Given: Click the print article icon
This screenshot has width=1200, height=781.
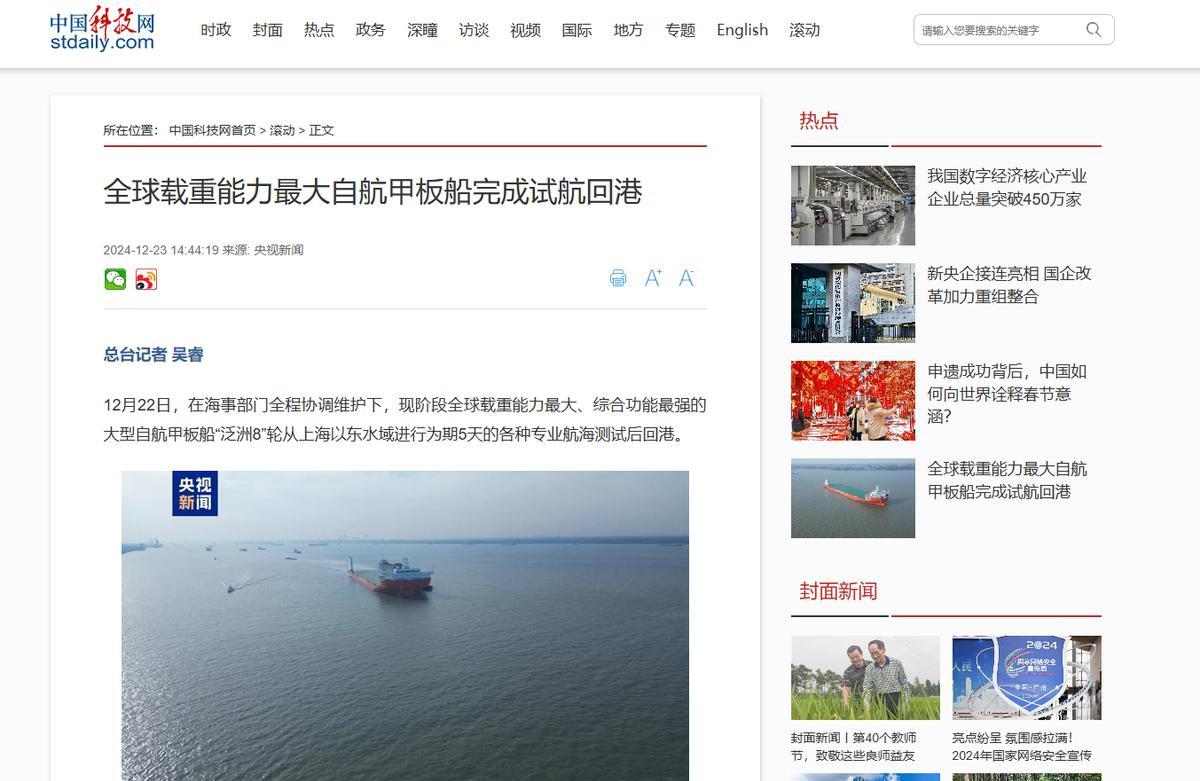Looking at the screenshot, I should (x=618, y=278).
